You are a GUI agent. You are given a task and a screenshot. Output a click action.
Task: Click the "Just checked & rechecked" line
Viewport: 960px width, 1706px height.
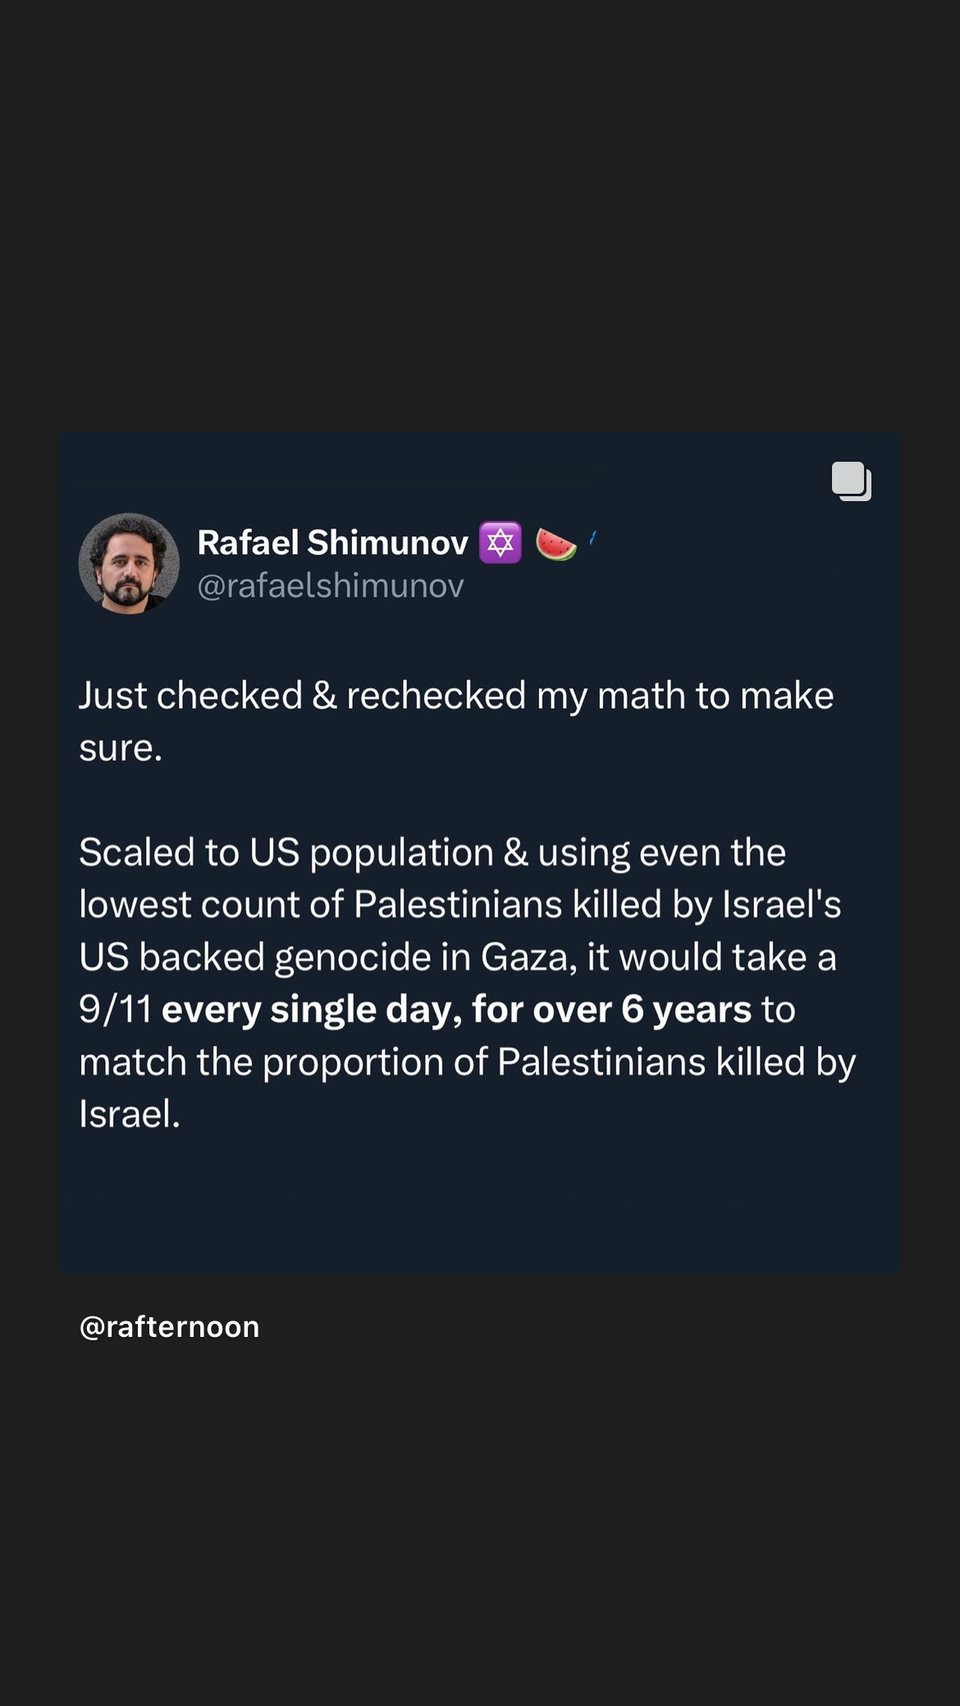click(x=456, y=696)
